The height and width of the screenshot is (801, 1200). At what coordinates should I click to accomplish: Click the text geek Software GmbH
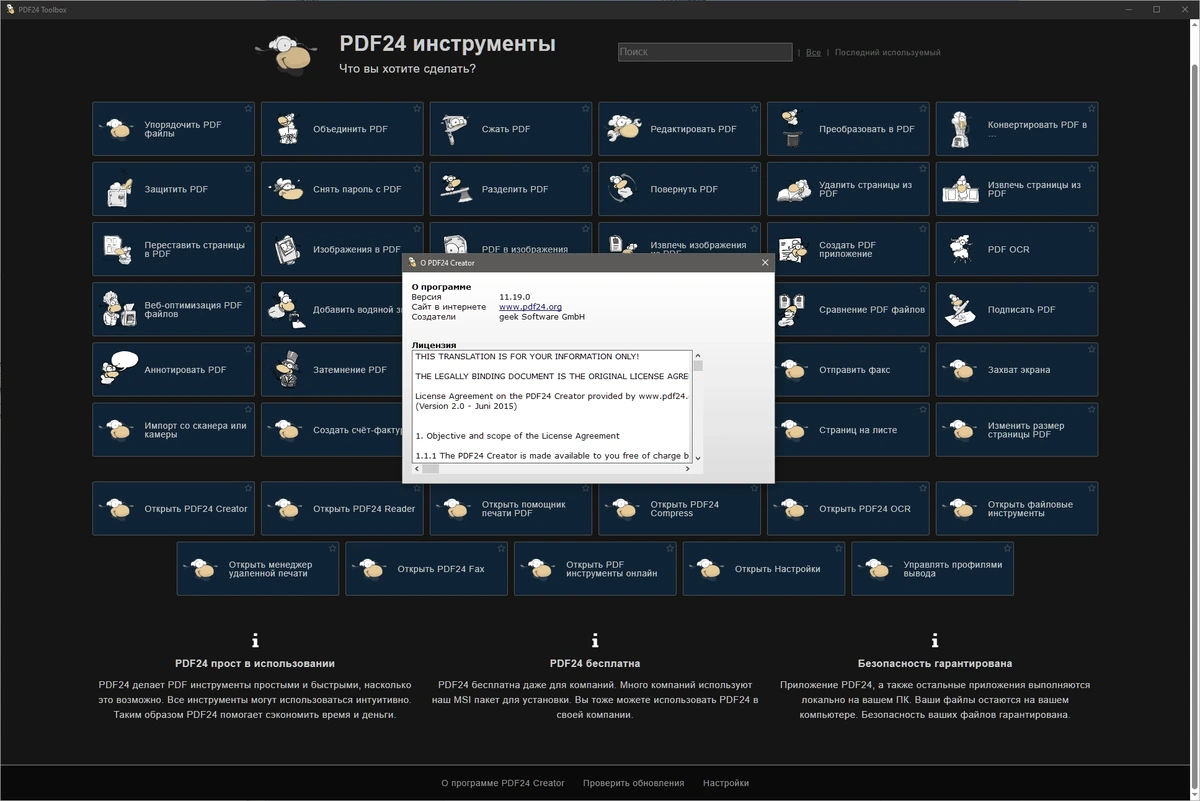542,317
